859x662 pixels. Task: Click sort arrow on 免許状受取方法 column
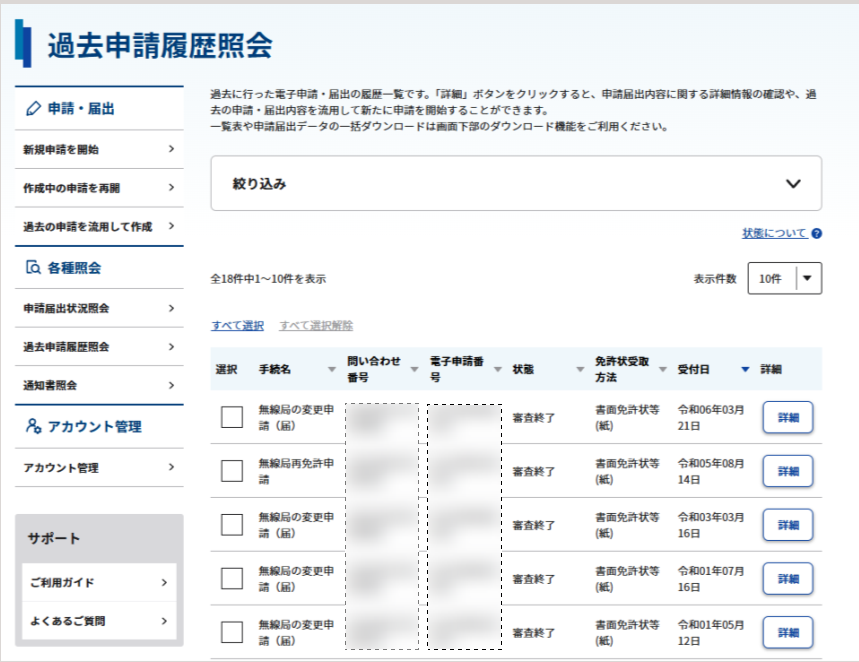(x=663, y=369)
